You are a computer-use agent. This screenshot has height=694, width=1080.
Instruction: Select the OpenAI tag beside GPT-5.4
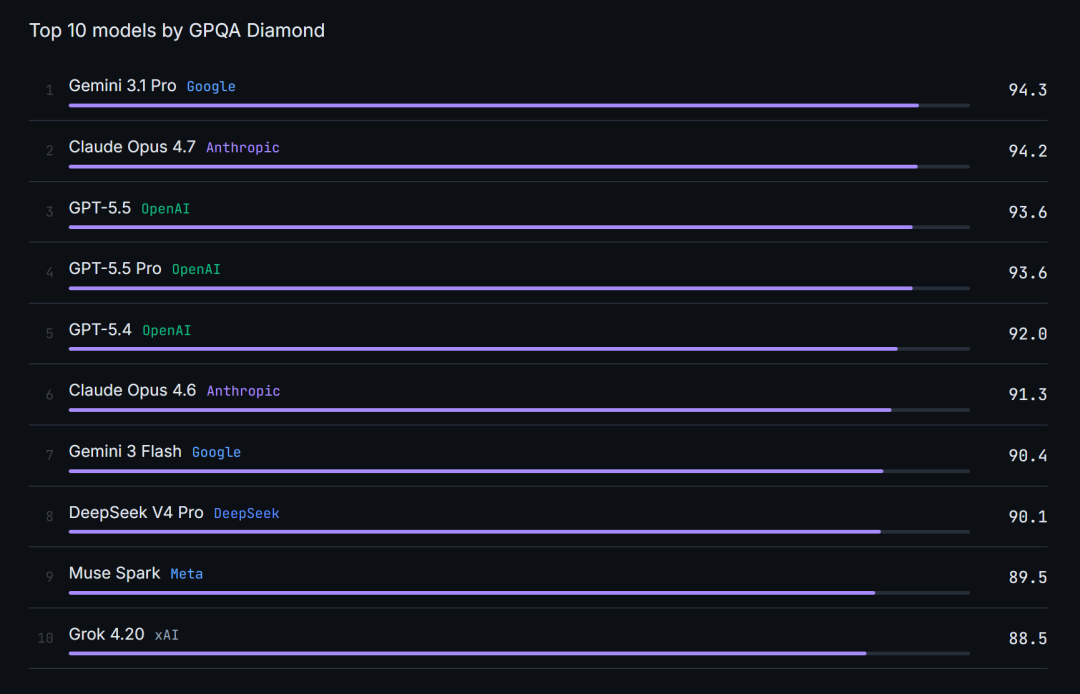coord(167,330)
